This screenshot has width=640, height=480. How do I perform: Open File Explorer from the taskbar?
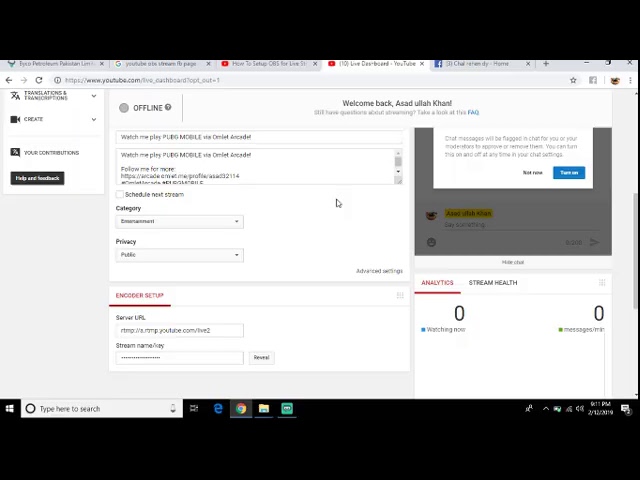click(x=264, y=408)
